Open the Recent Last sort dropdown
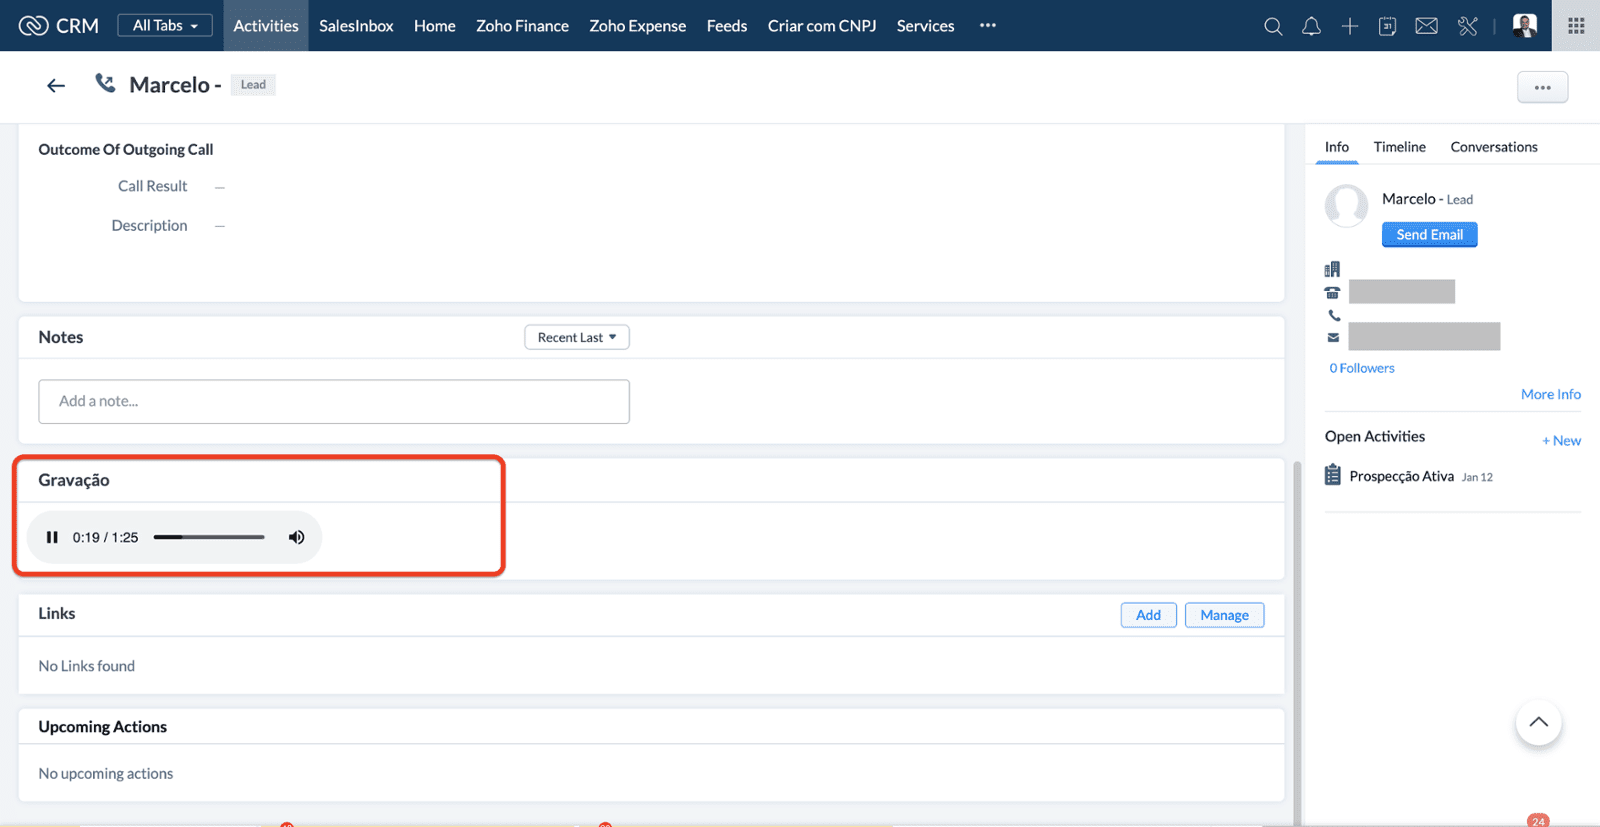Screen dimensions: 1600x827 click(x=576, y=337)
